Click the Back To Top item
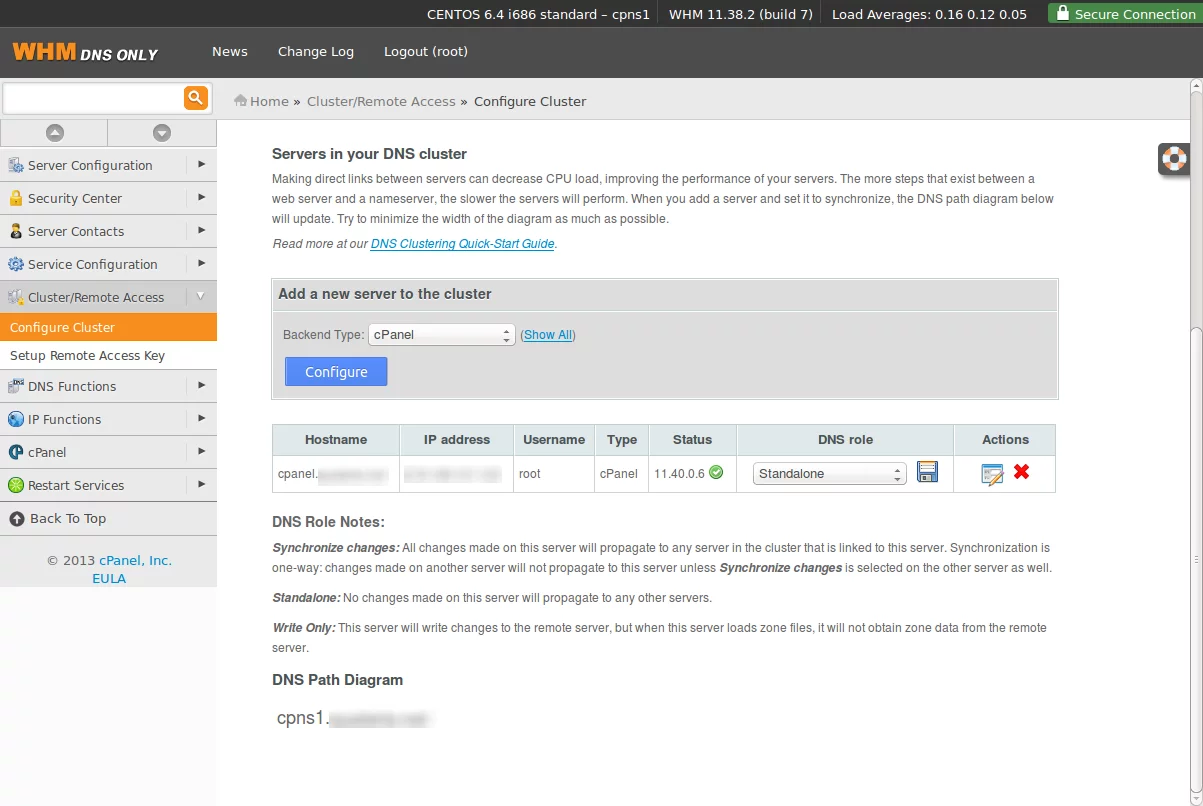1203x806 pixels. [108, 518]
